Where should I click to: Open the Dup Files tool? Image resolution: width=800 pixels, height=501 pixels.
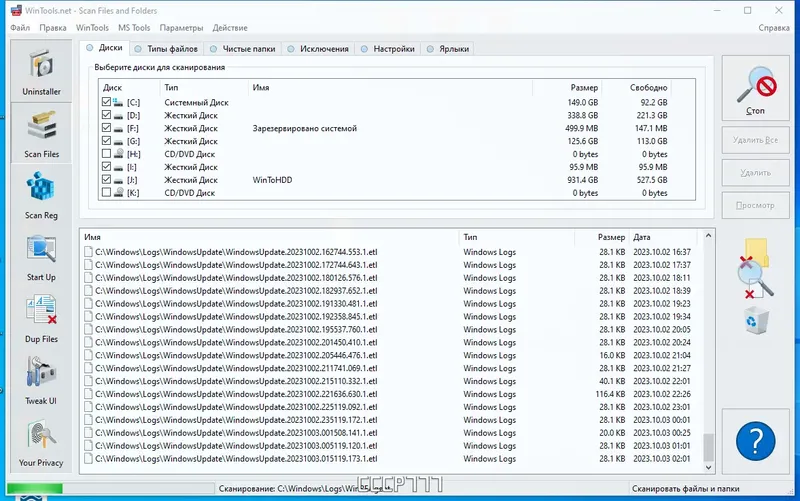(x=41, y=319)
